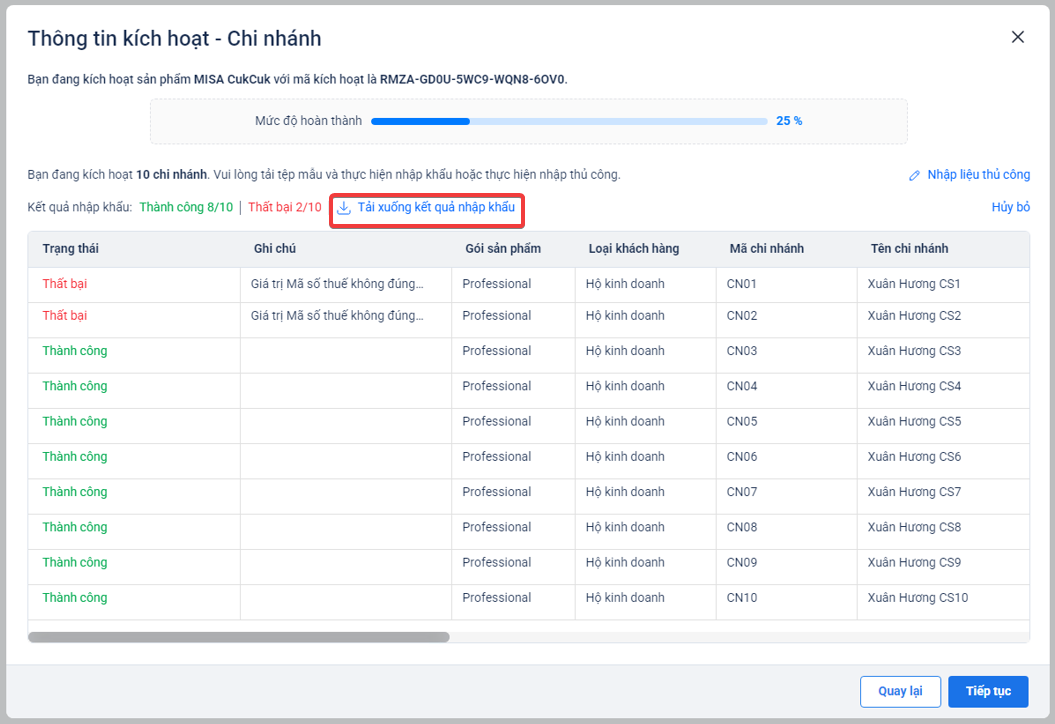The height and width of the screenshot is (724, 1055).
Task: Select branch name Xuân Hương CS5
Action: (914, 421)
